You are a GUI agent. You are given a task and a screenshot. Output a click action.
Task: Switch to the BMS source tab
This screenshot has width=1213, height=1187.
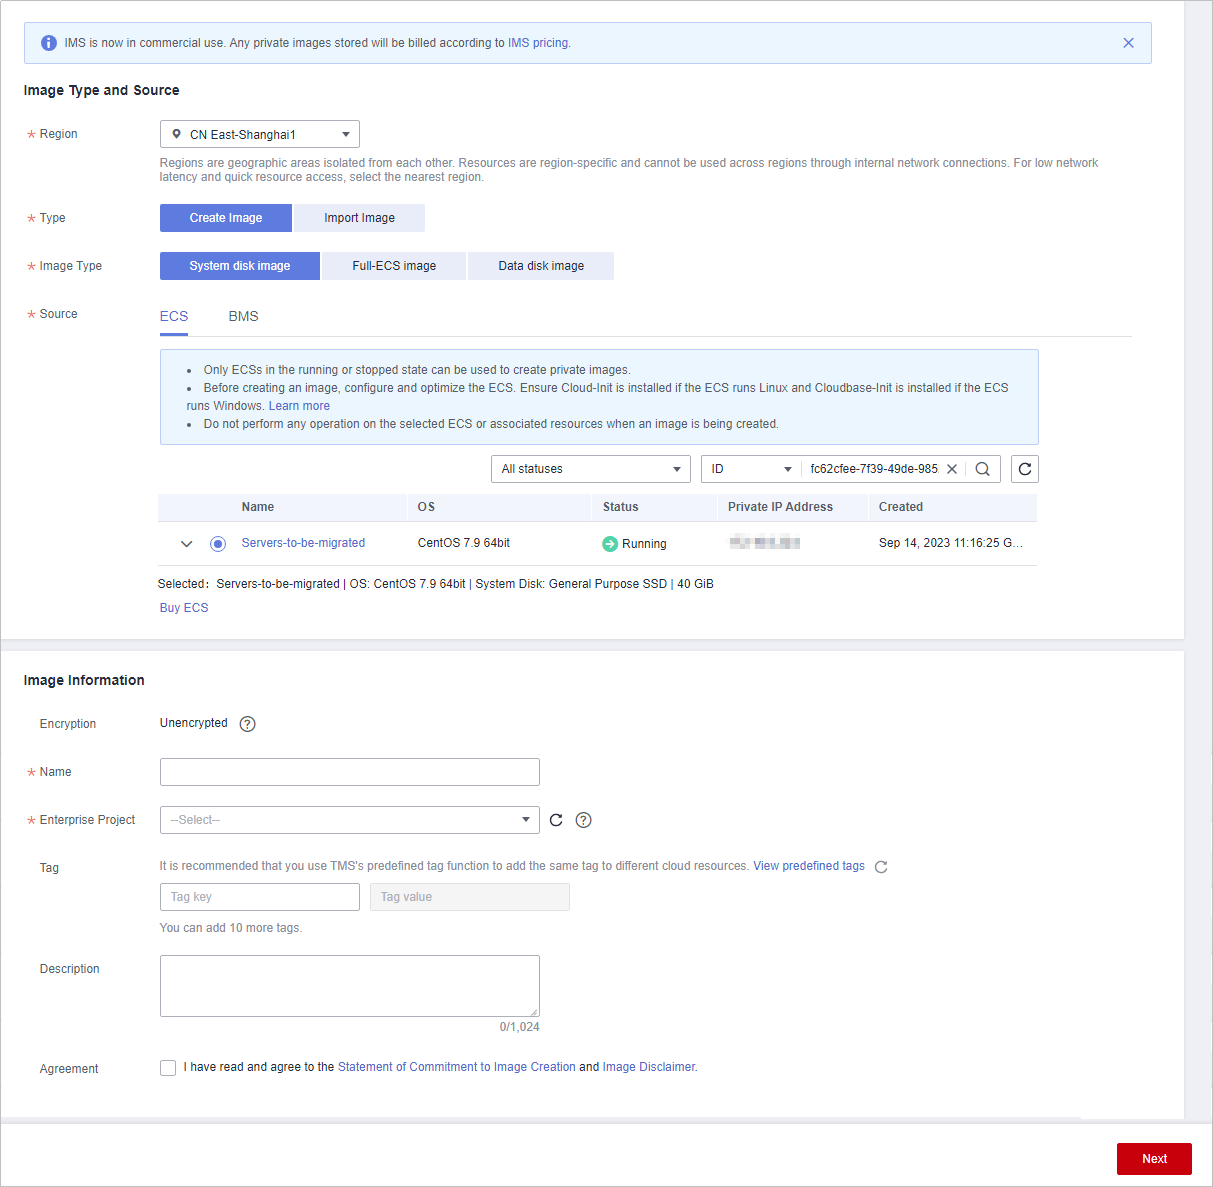pyautogui.click(x=243, y=316)
